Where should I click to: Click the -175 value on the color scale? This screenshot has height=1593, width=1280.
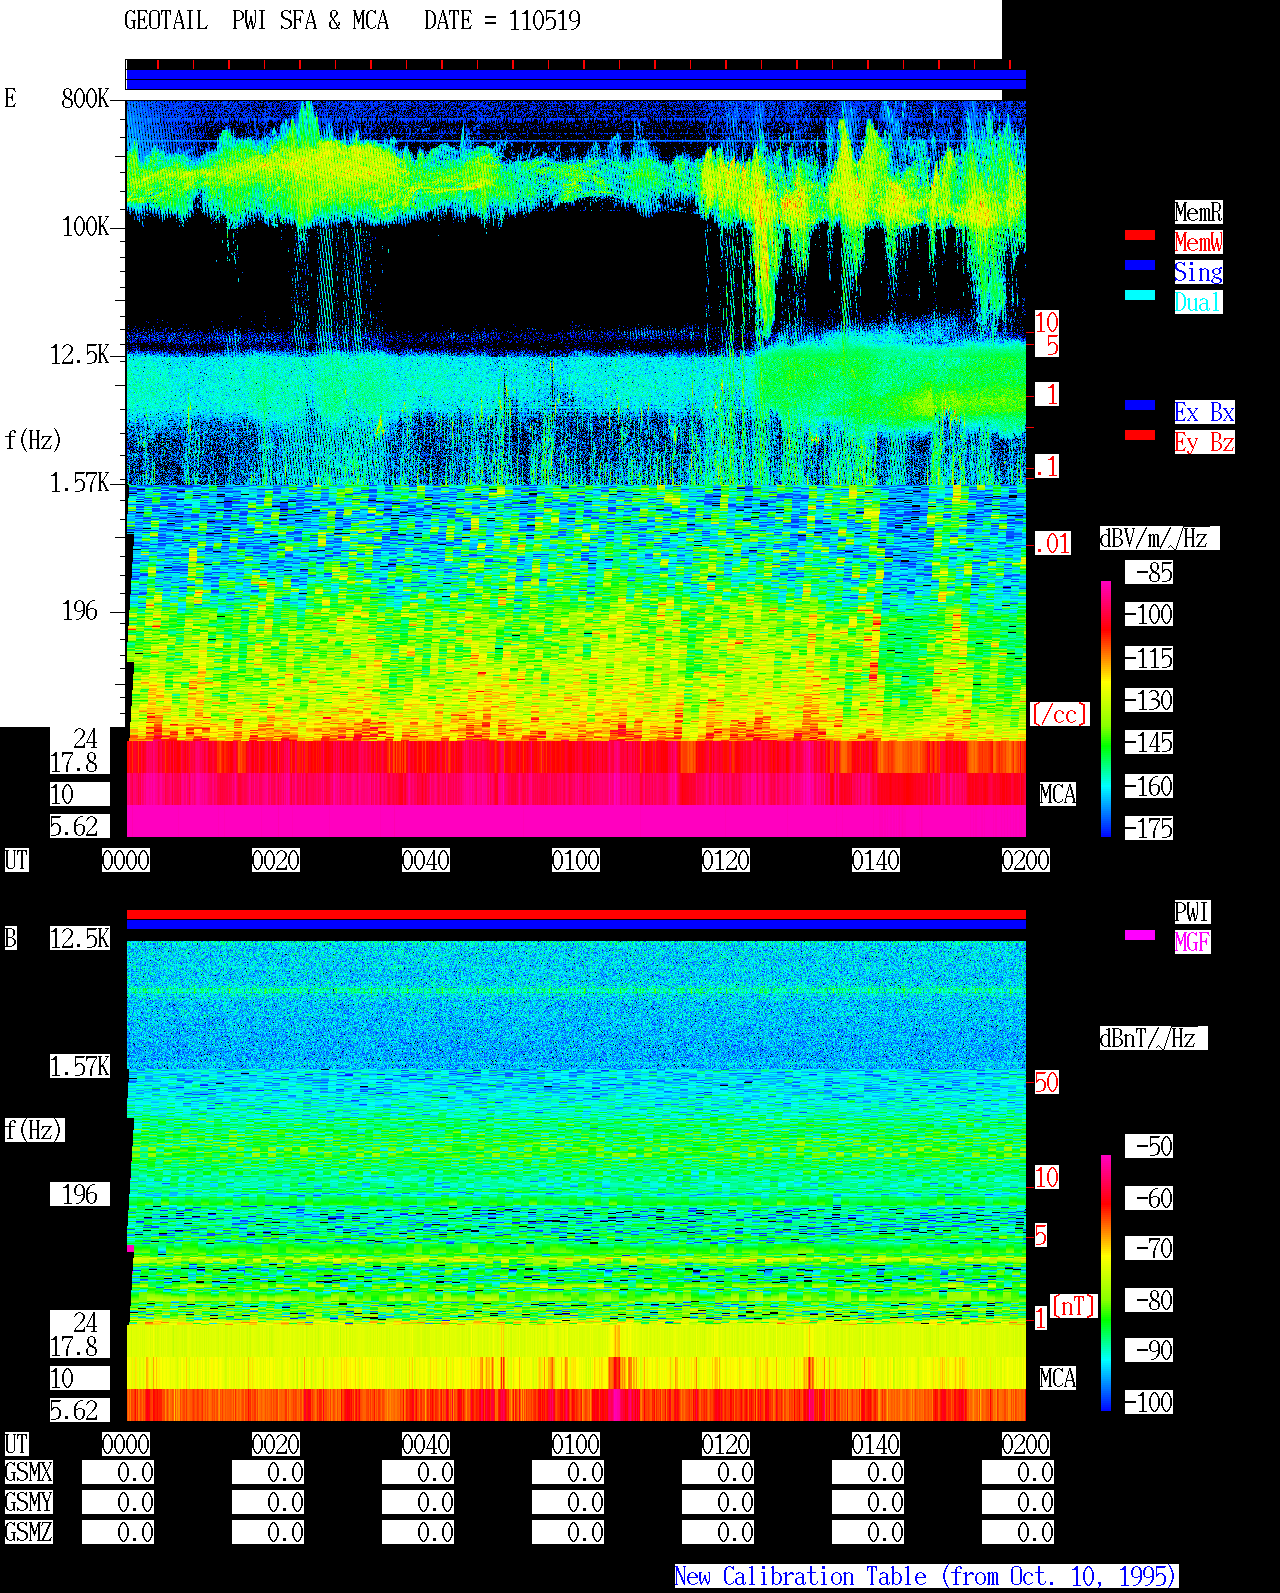click(1149, 828)
